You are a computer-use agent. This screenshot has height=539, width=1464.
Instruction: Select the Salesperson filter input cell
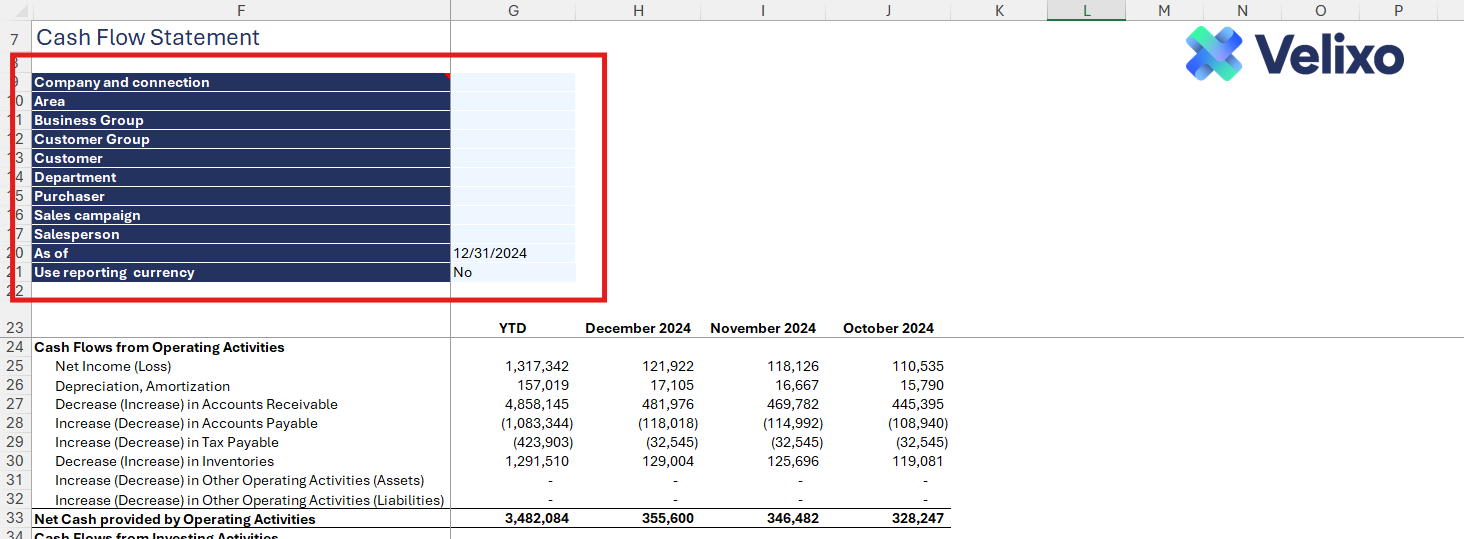[512, 234]
